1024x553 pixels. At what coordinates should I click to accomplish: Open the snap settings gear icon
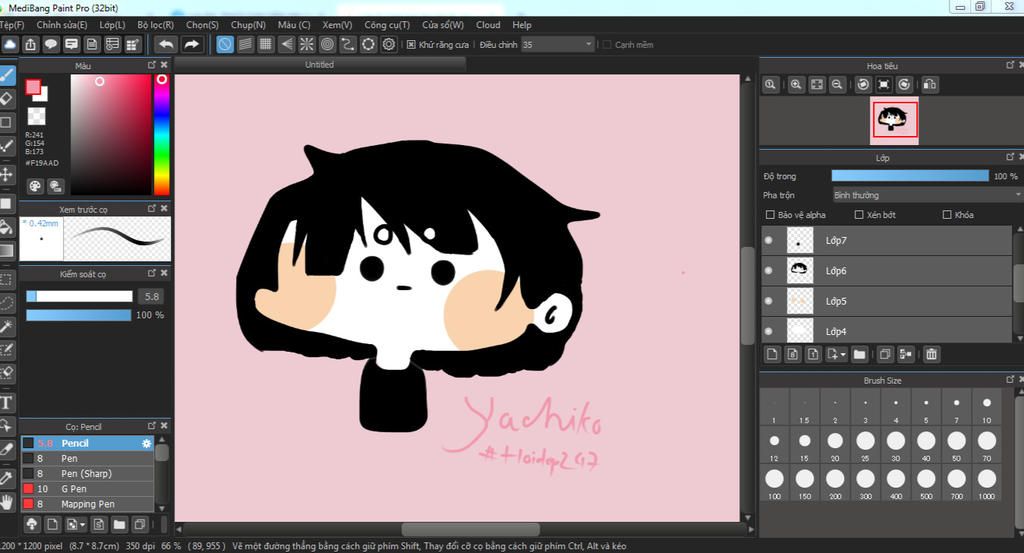click(389, 44)
